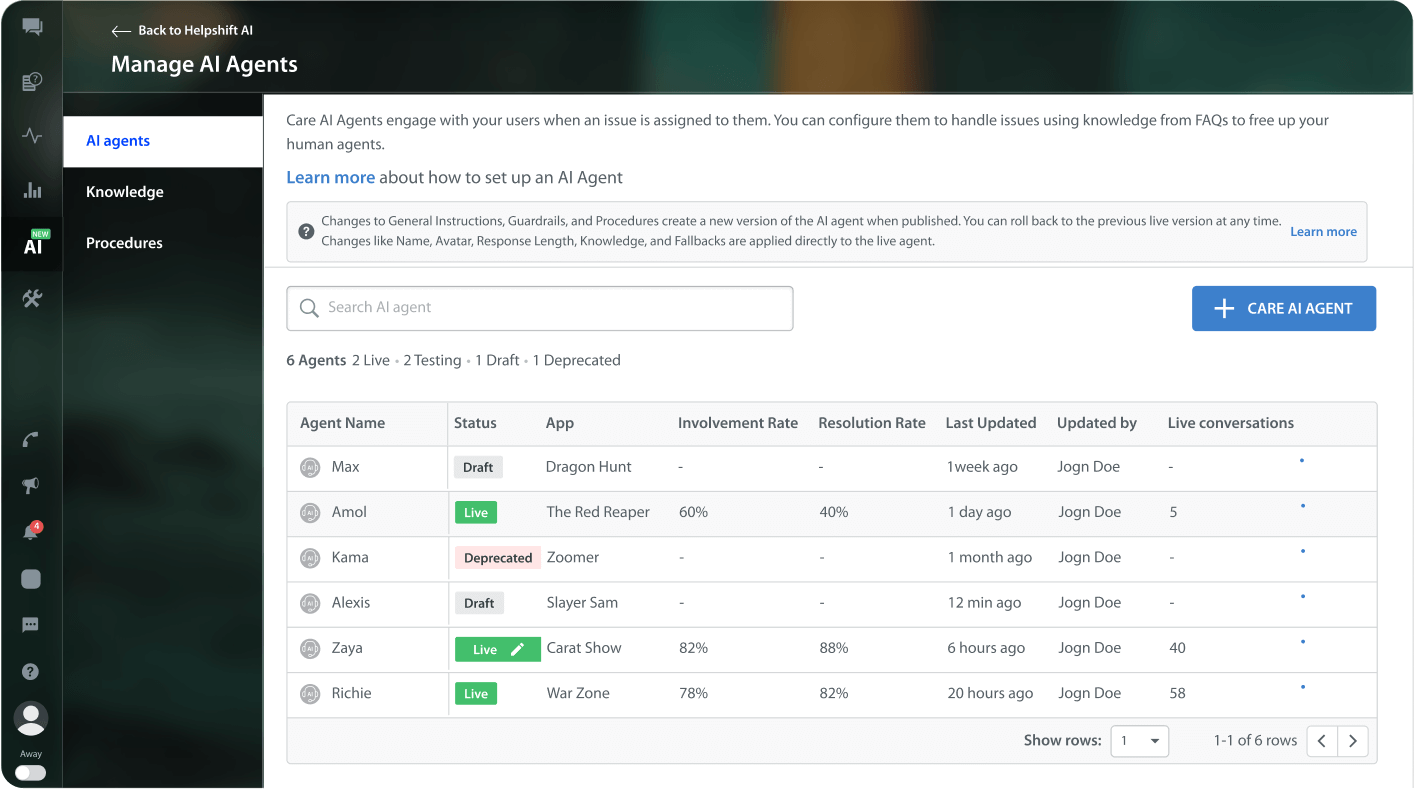Image resolution: width=1415 pixels, height=796 pixels.
Task: Select the FAQs knowledge base sidebar icon
Action: pos(31,81)
